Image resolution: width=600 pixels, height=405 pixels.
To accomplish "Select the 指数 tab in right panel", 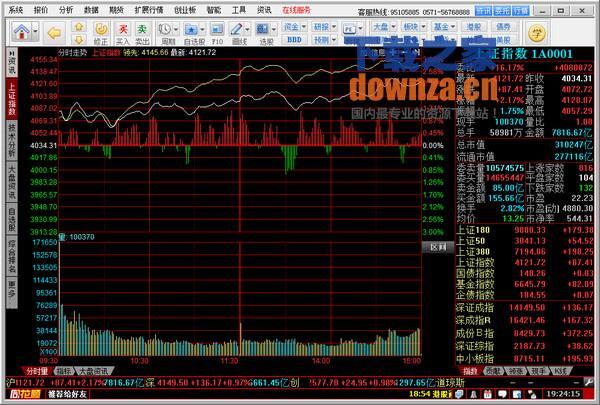I will pos(470,371).
